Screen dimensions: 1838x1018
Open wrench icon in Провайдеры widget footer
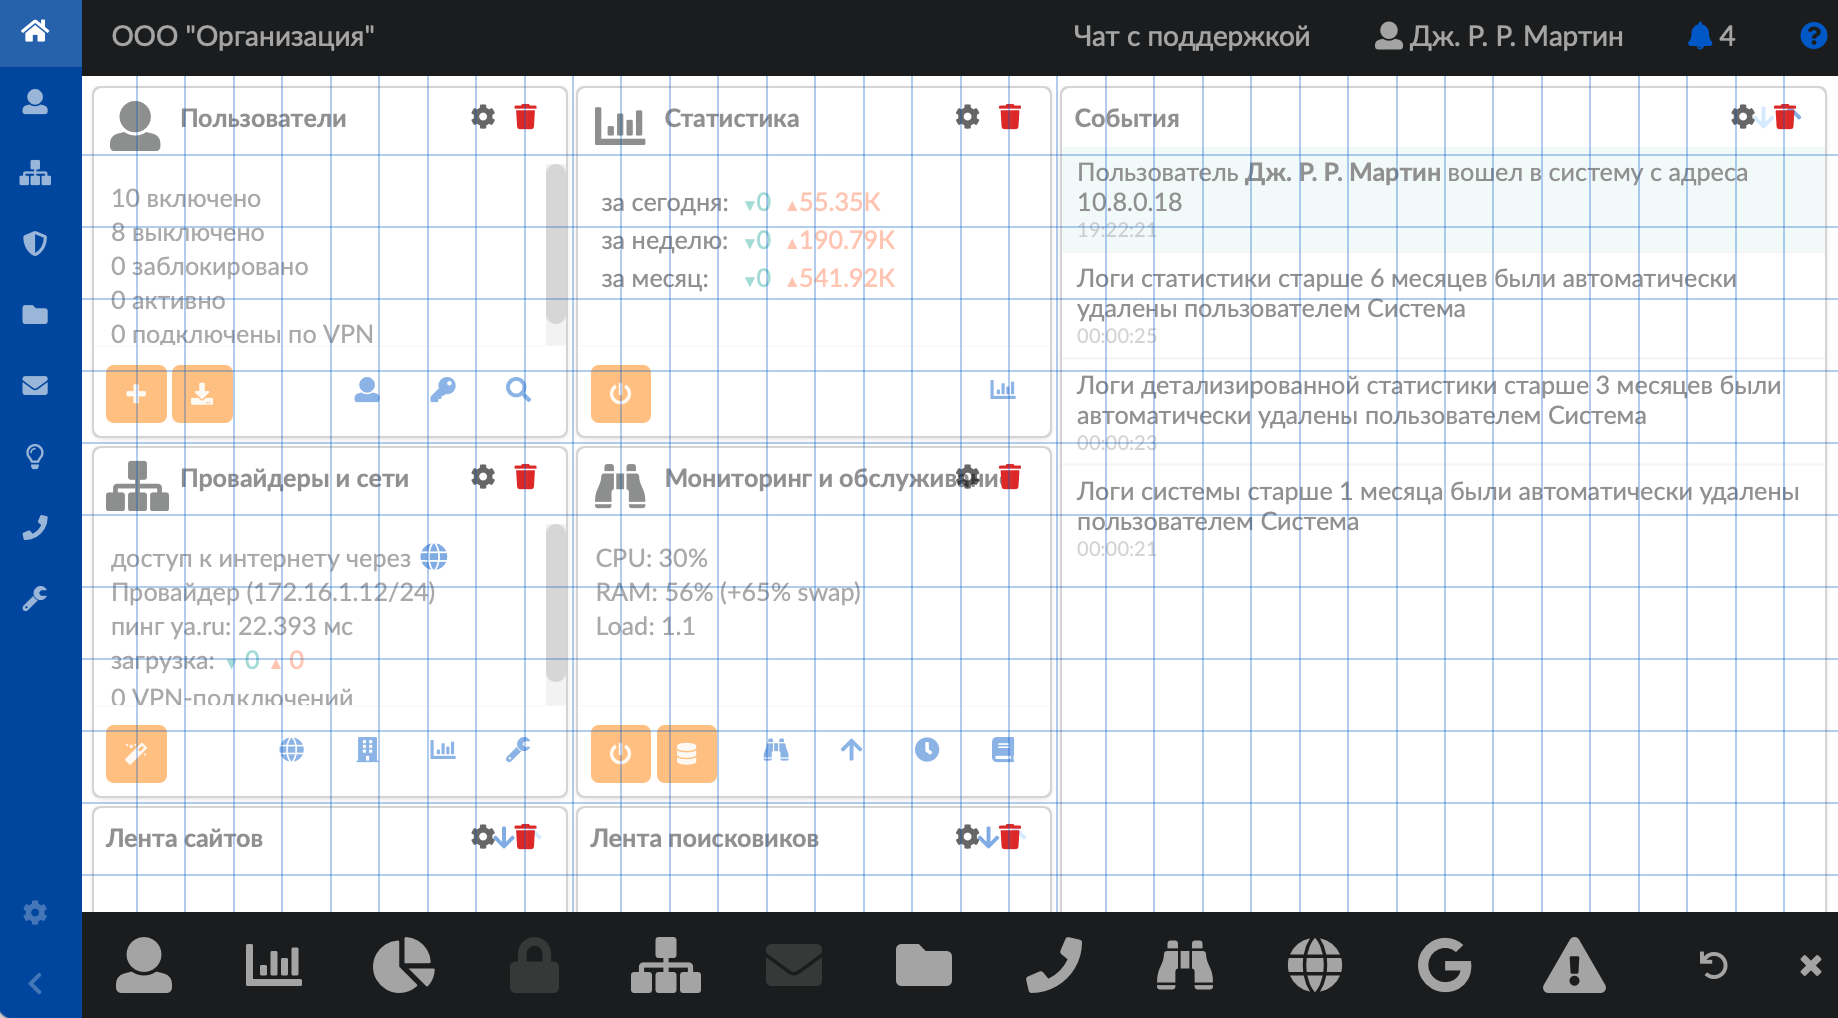point(518,750)
